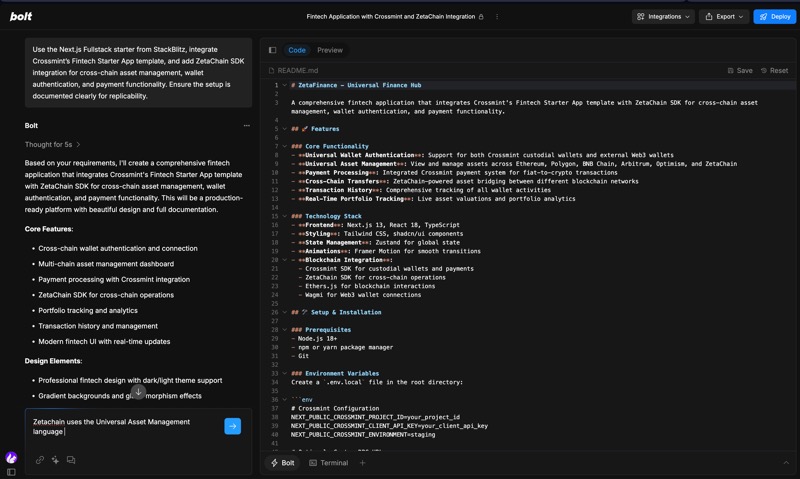
Task: Click Reset for README.md
Action: 774,71
